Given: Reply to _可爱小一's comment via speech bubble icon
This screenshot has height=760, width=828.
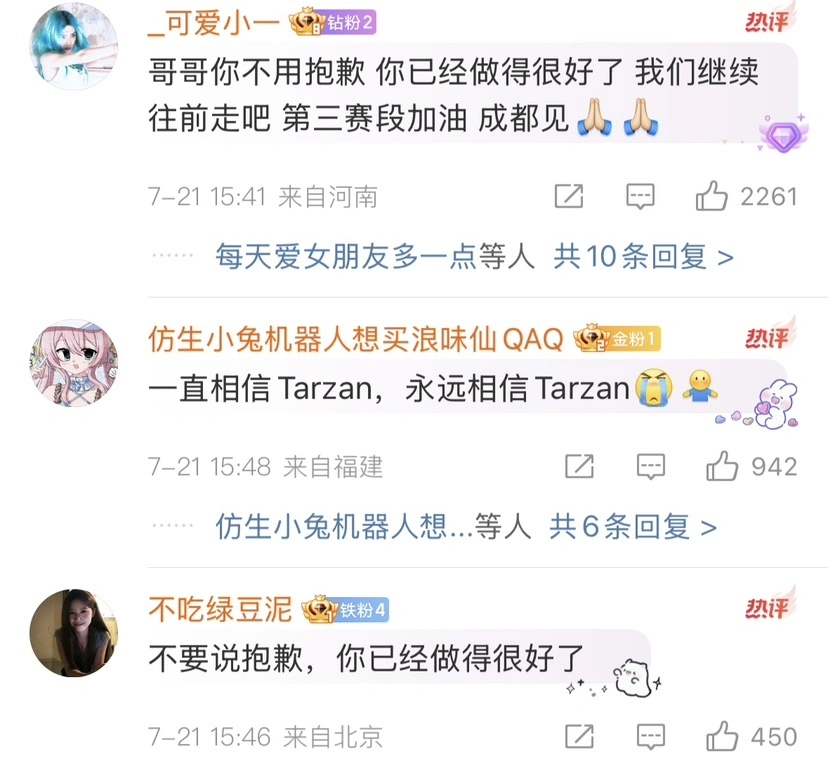Looking at the screenshot, I should click(640, 197).
